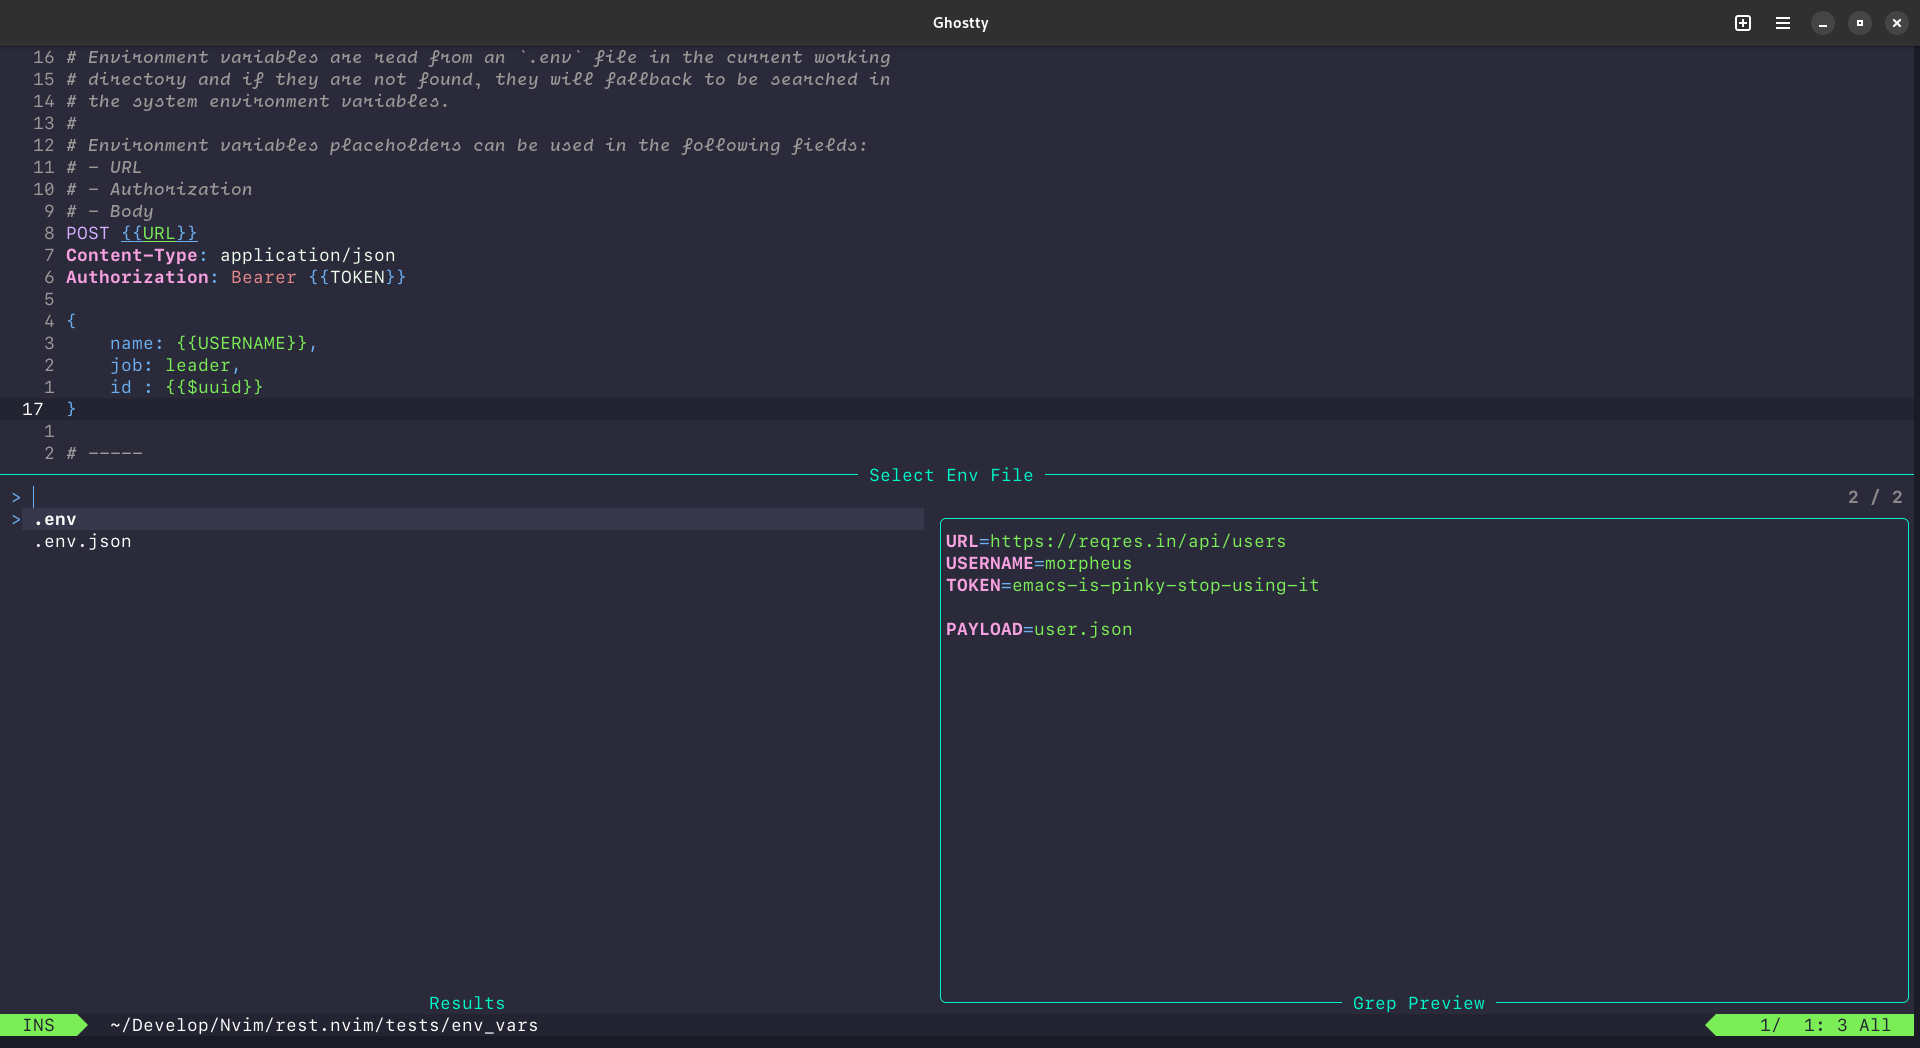This screenshot has height=1048, width=1920.
Task: Click the Bearer keyword
Action: tap(264, 277)
